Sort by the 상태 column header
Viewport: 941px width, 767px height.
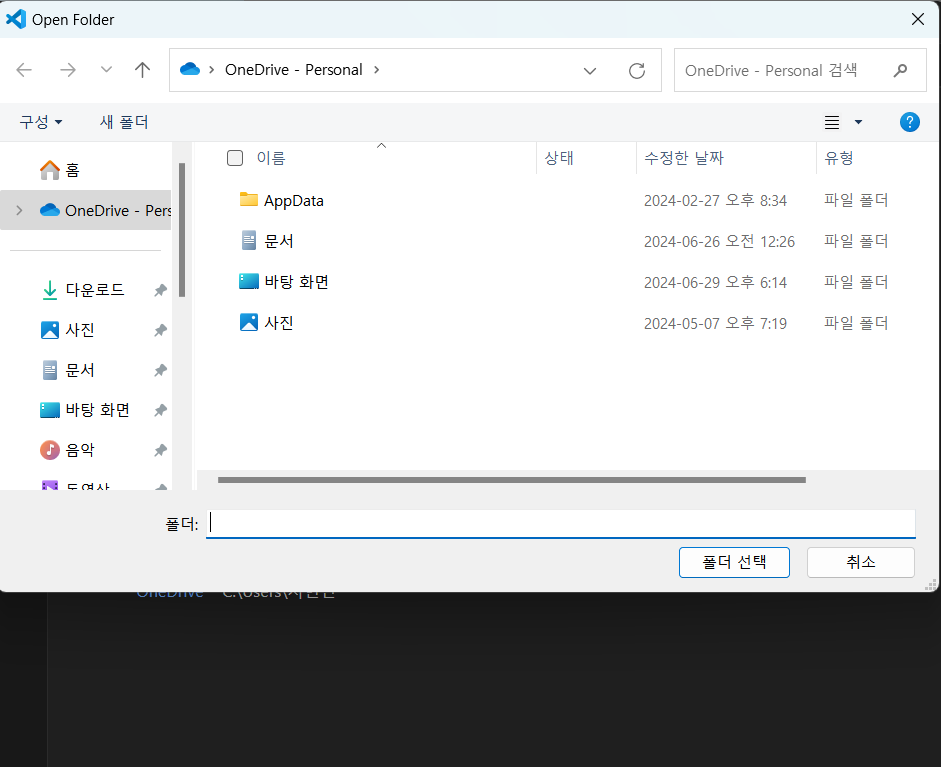559,158
